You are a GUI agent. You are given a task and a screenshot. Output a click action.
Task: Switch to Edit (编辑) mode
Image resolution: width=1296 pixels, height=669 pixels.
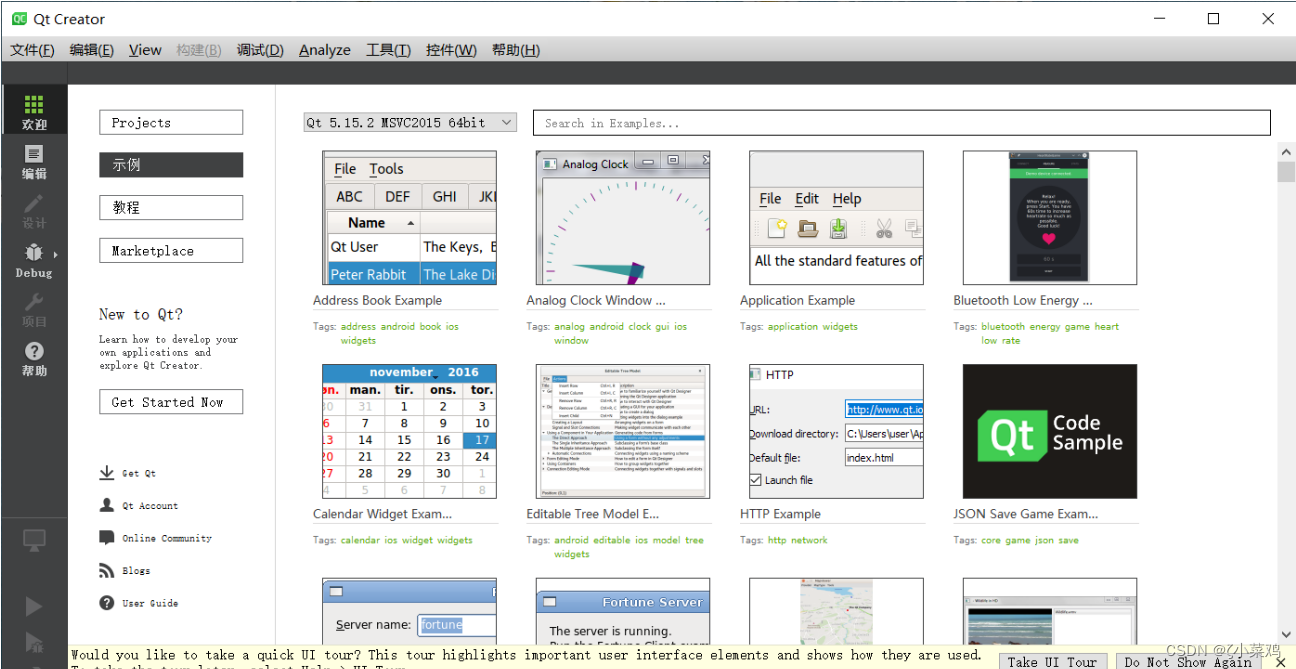[34, 162]
